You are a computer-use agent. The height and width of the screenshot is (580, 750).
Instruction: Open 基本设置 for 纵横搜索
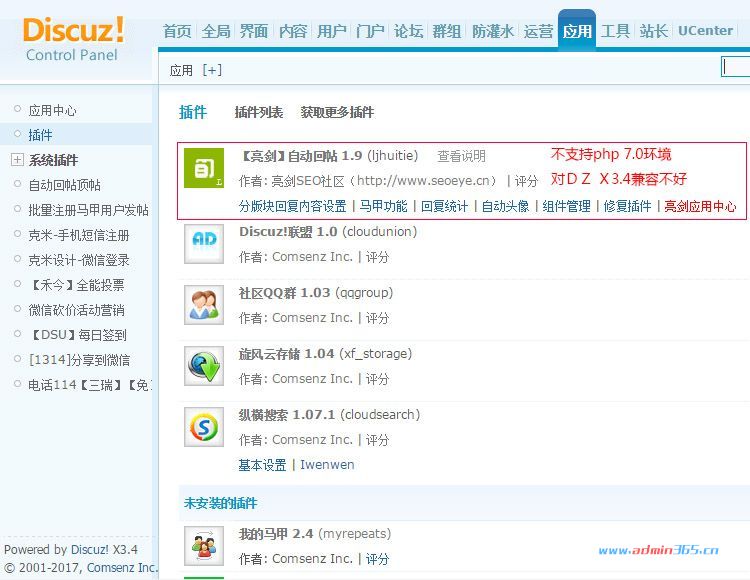coord(263,465)
